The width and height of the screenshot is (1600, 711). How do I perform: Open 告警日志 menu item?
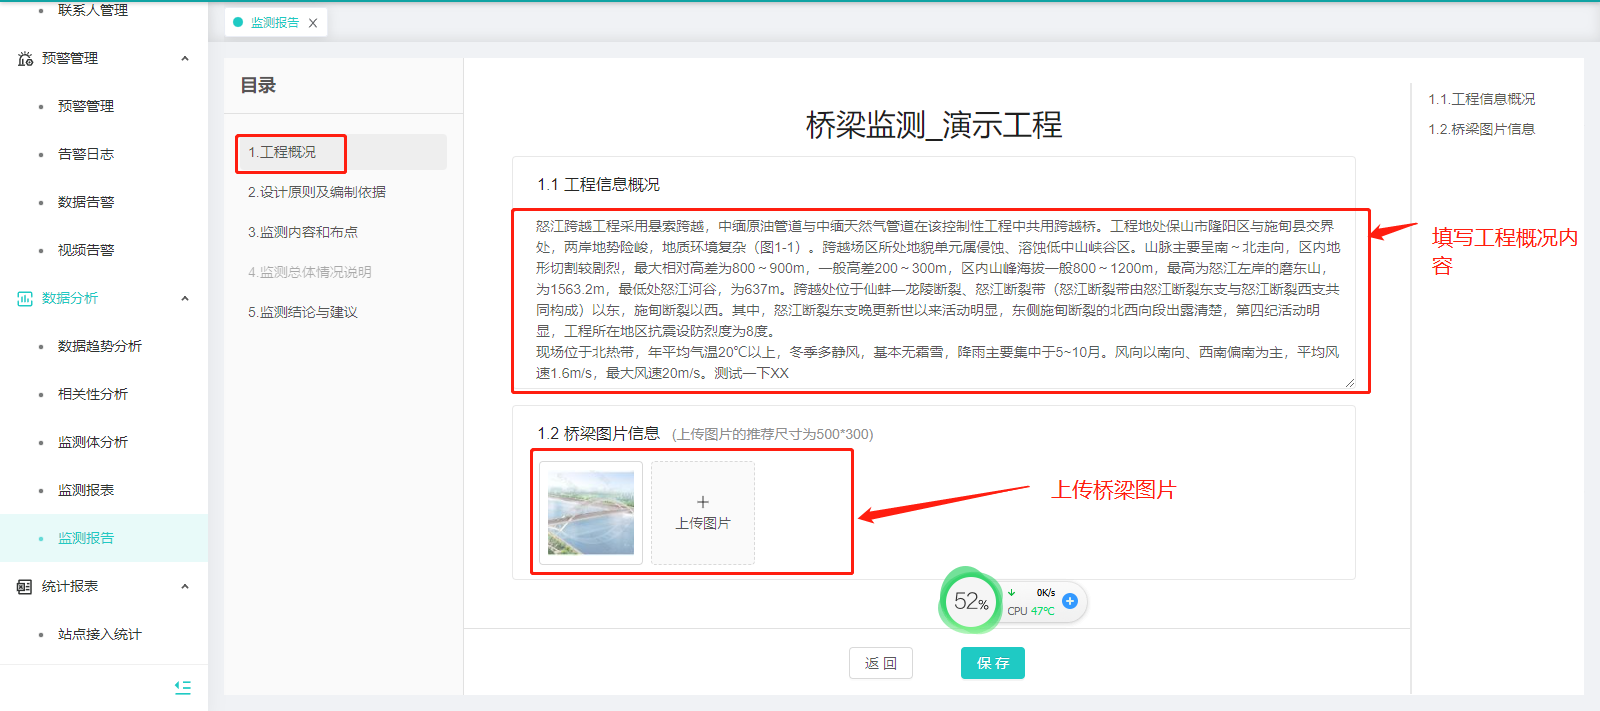(86, 154)
